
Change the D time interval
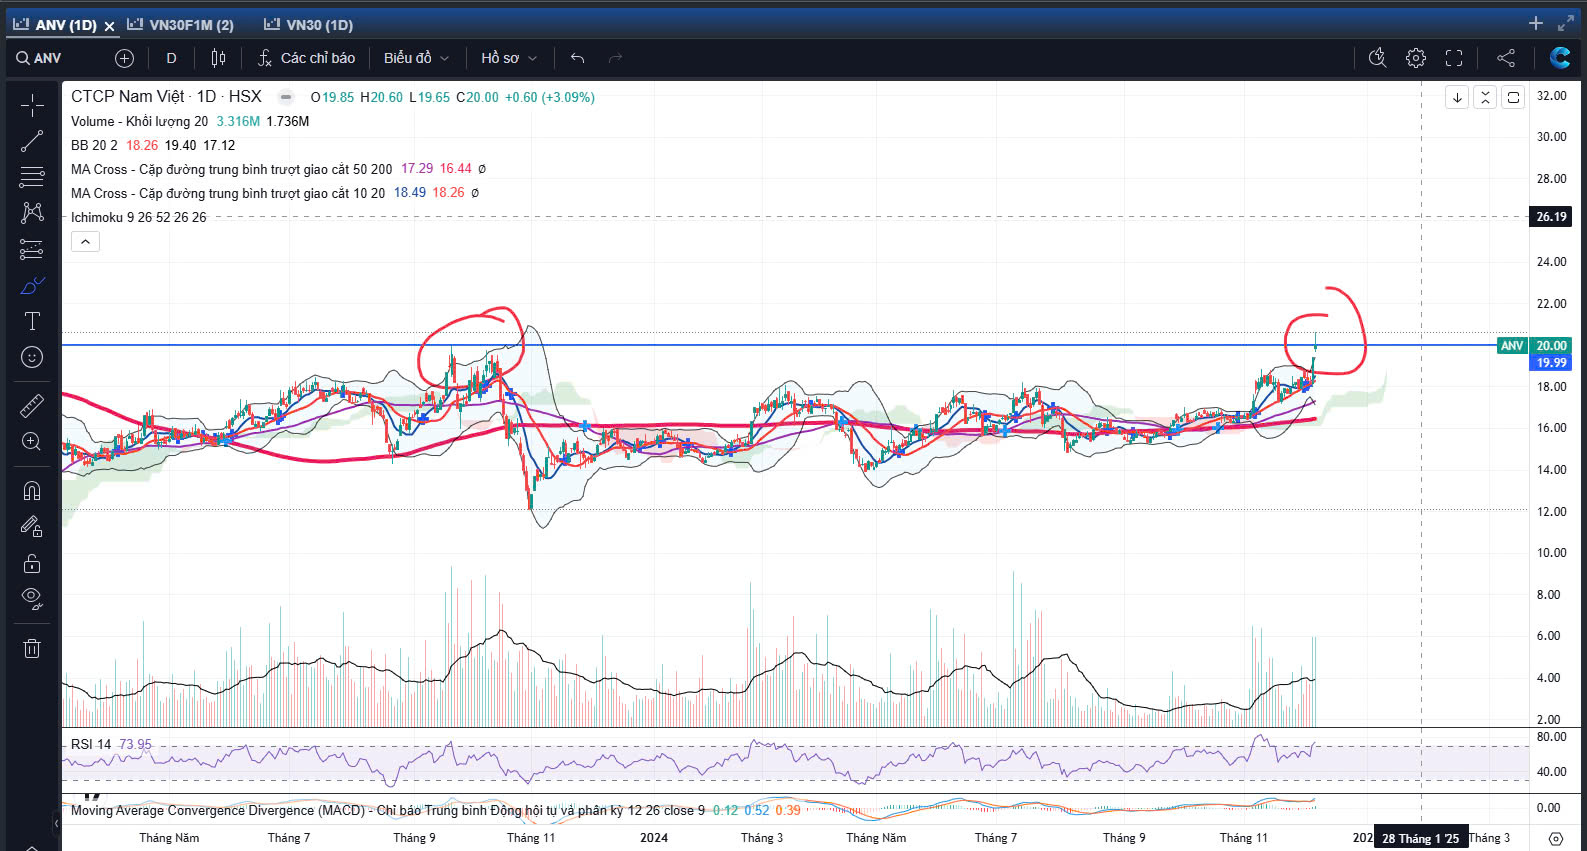point(171,58)
